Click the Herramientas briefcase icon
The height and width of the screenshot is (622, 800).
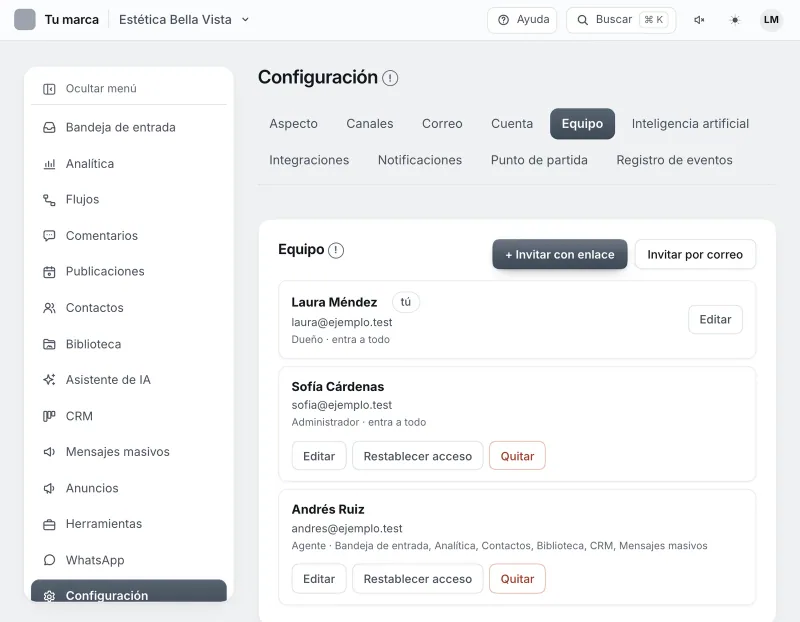pyautogui.click(x=49, y=525)
